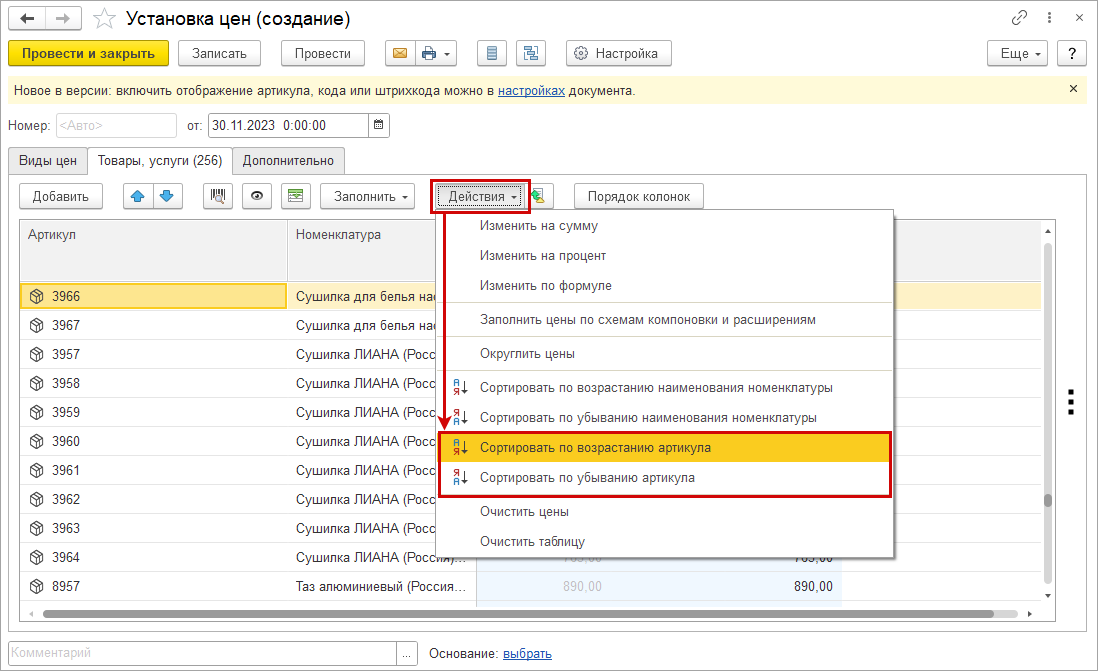
Task: Click the barcode scan icon
Action: click(218, 196)
